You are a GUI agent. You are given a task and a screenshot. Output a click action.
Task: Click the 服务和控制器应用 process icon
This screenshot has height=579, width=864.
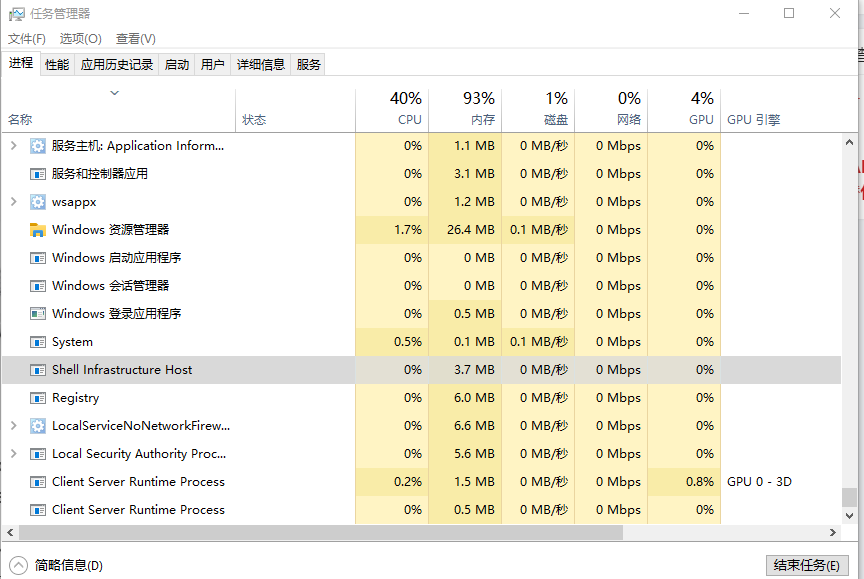click(38, 173)
